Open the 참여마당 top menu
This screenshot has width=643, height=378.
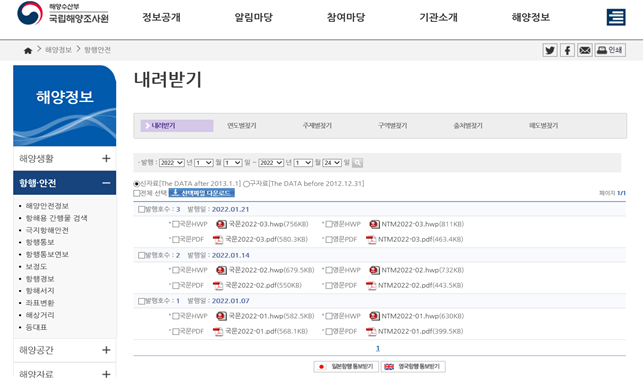pyautogui.click(x=346, y=17)
